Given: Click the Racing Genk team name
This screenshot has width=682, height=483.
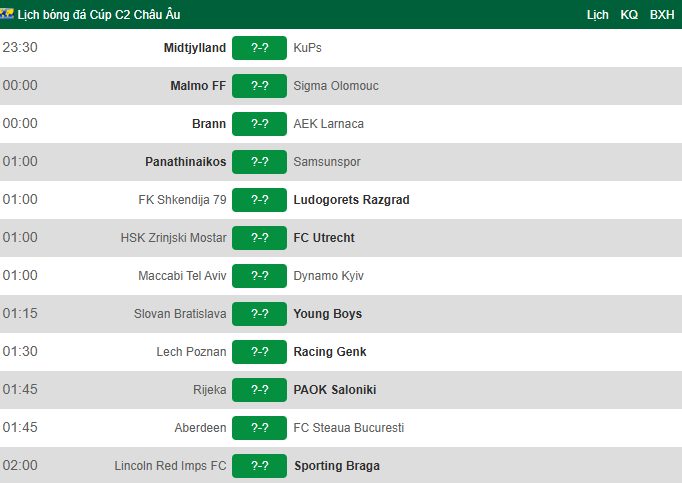Looking at the screenshot, I should click(x=330, y=352).
